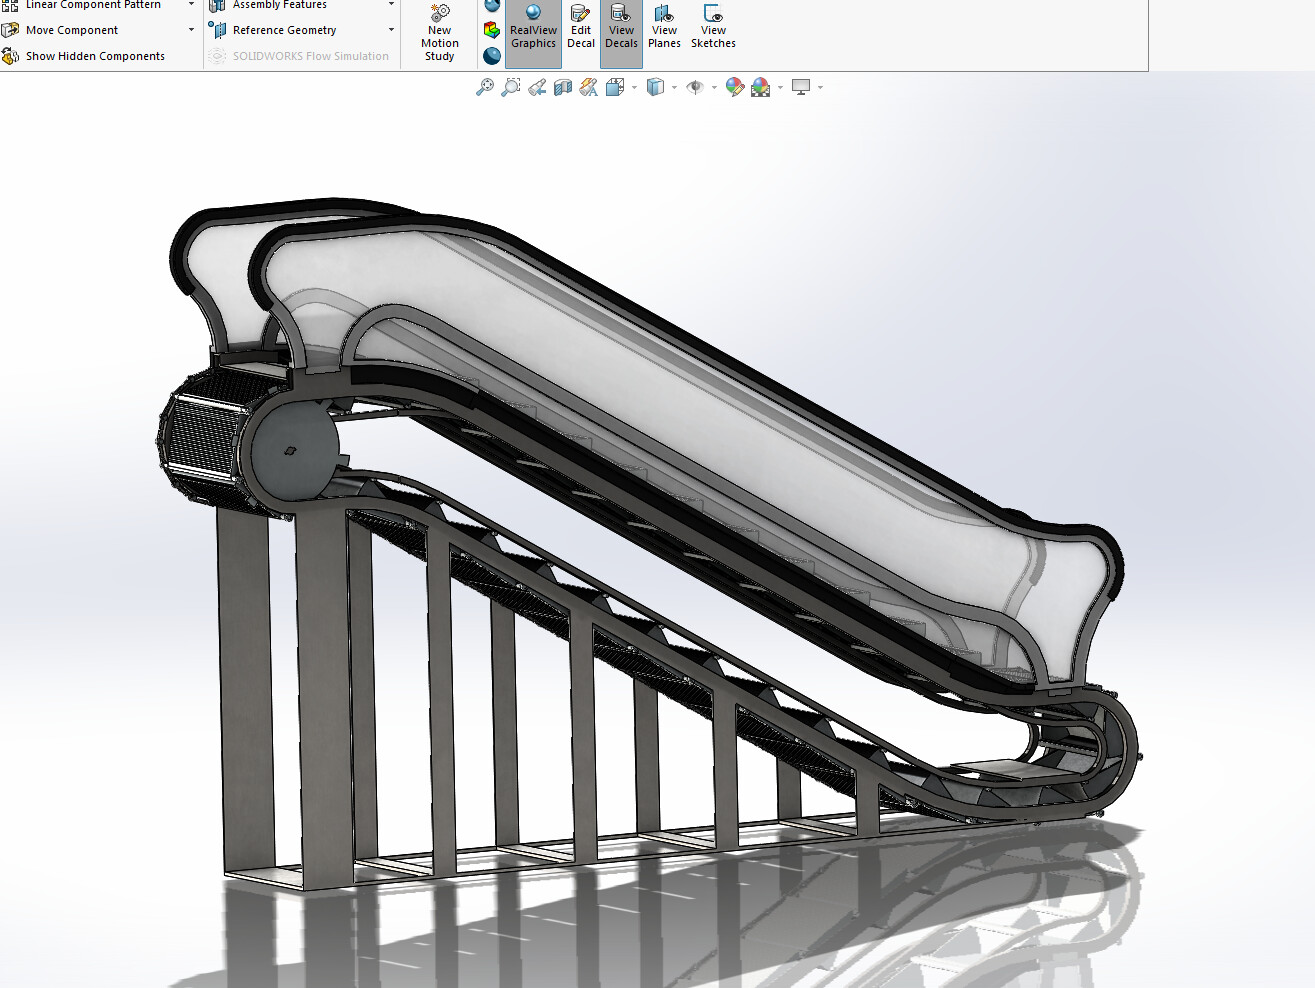Image resolution: width=1315 pixels, height=988 pixels.
Task: Expand the View Orientation dropdown
Action: tap(633, 88)
